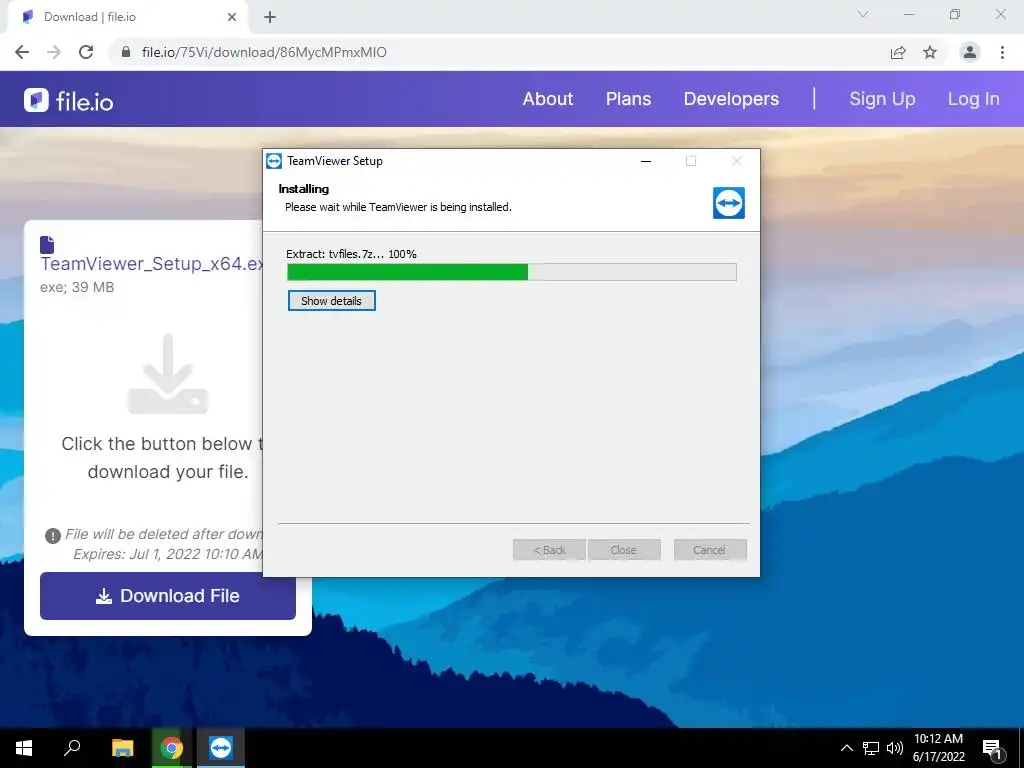Click the Download File button
Screen dimensions: 1024x768
tap(168, 596)
